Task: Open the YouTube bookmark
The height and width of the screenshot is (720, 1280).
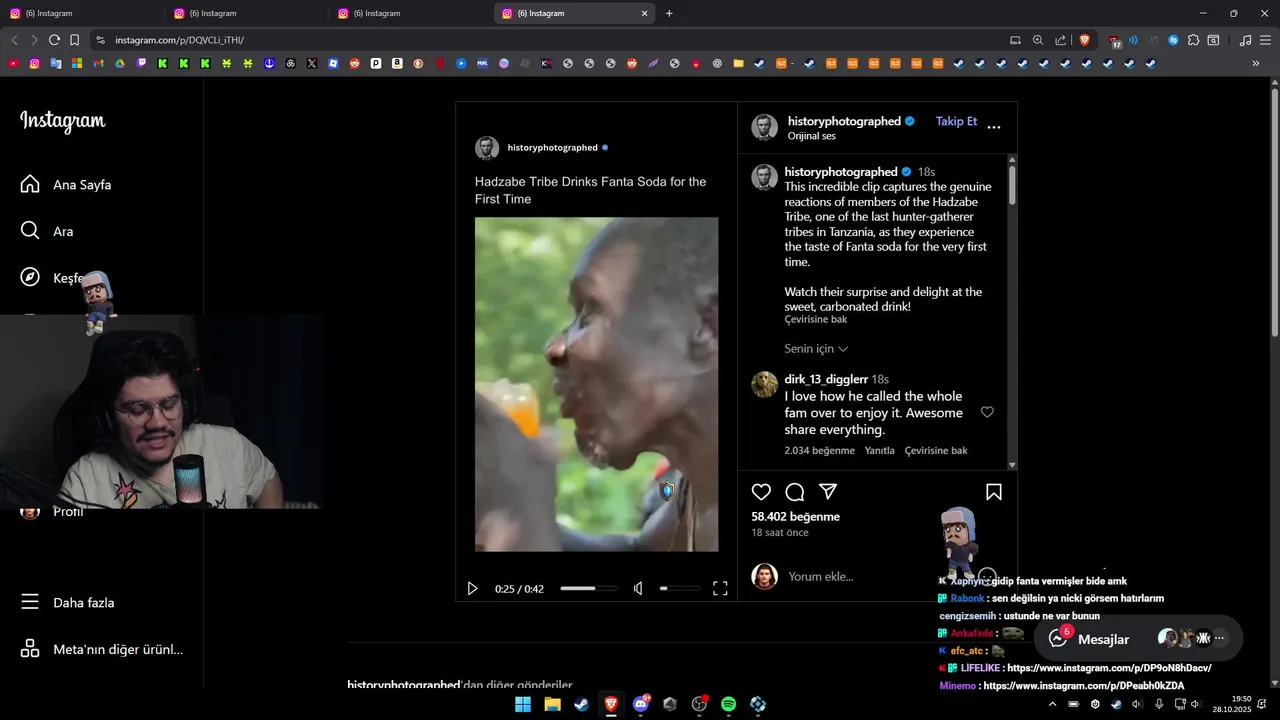Action: tap(13, 63)
